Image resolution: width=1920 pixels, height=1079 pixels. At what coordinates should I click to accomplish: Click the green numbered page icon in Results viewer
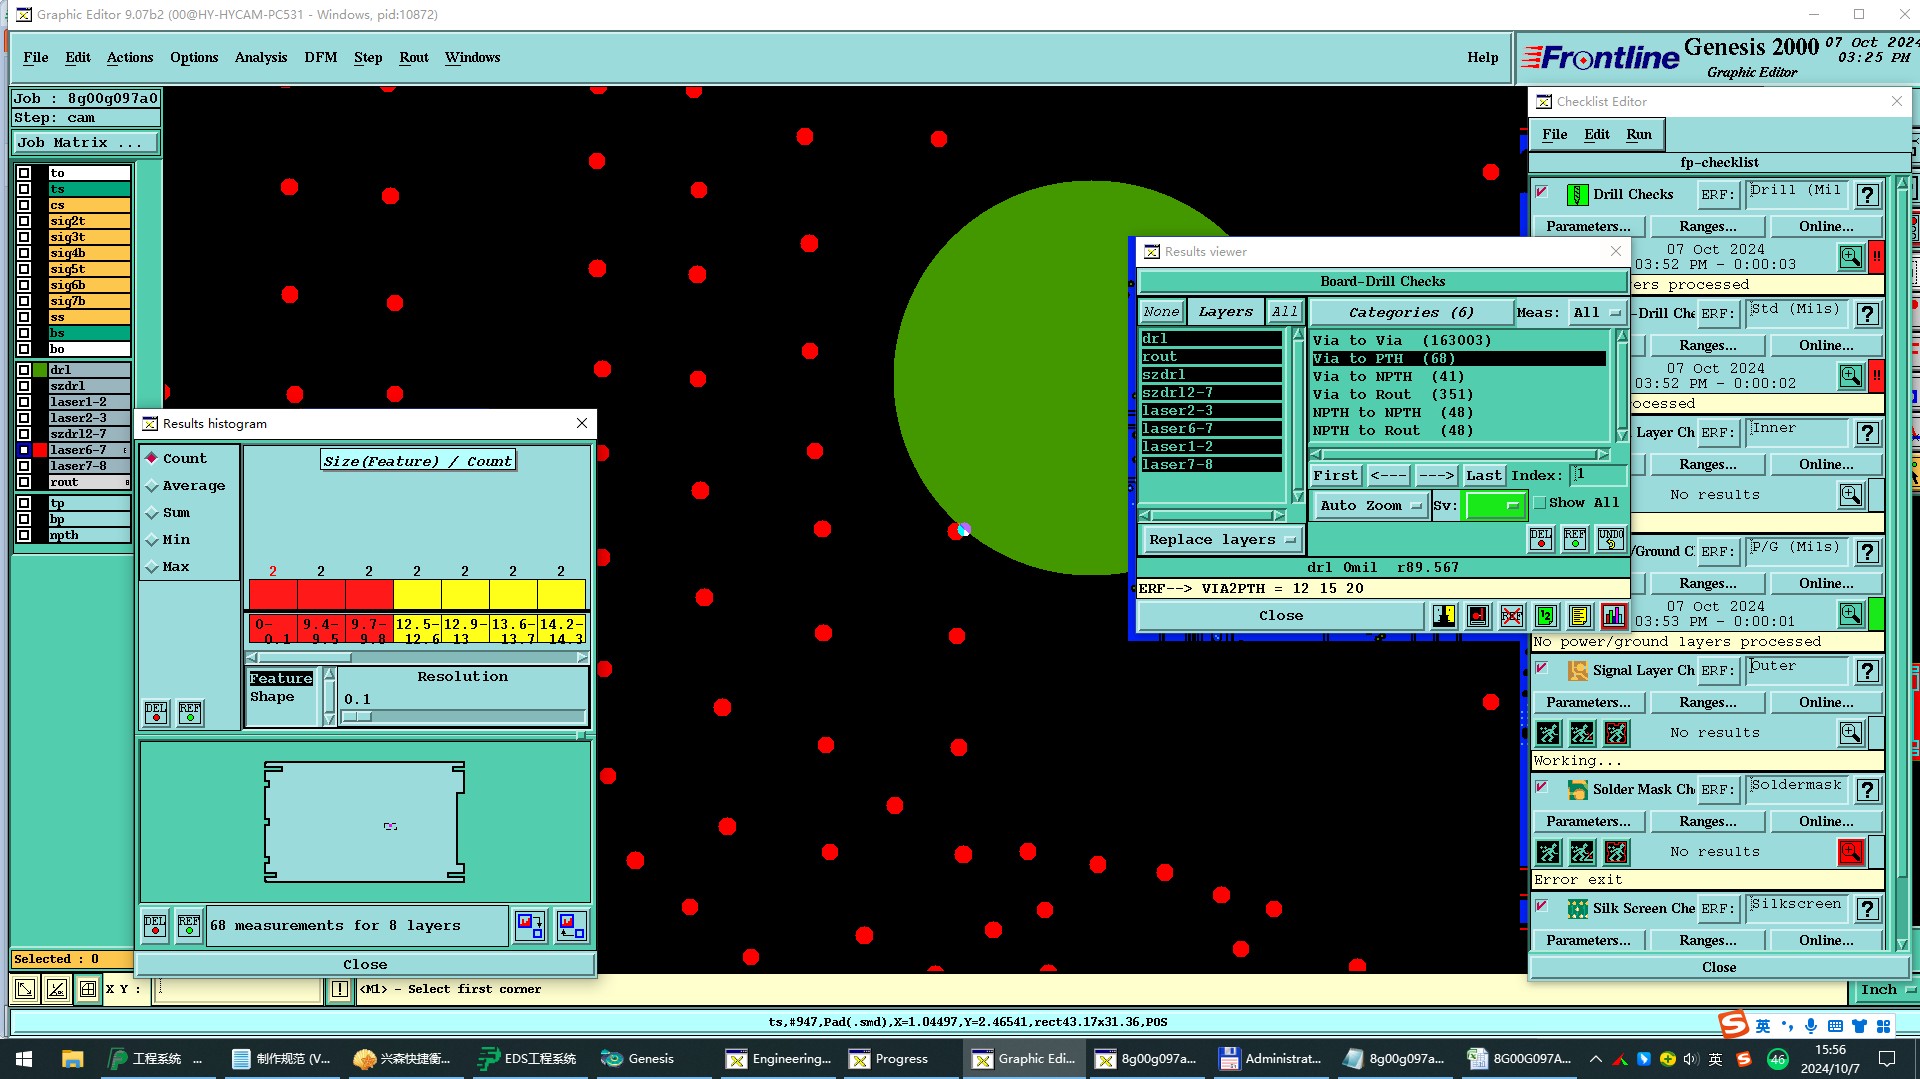pyautogui.click(x=1545, y=616)
